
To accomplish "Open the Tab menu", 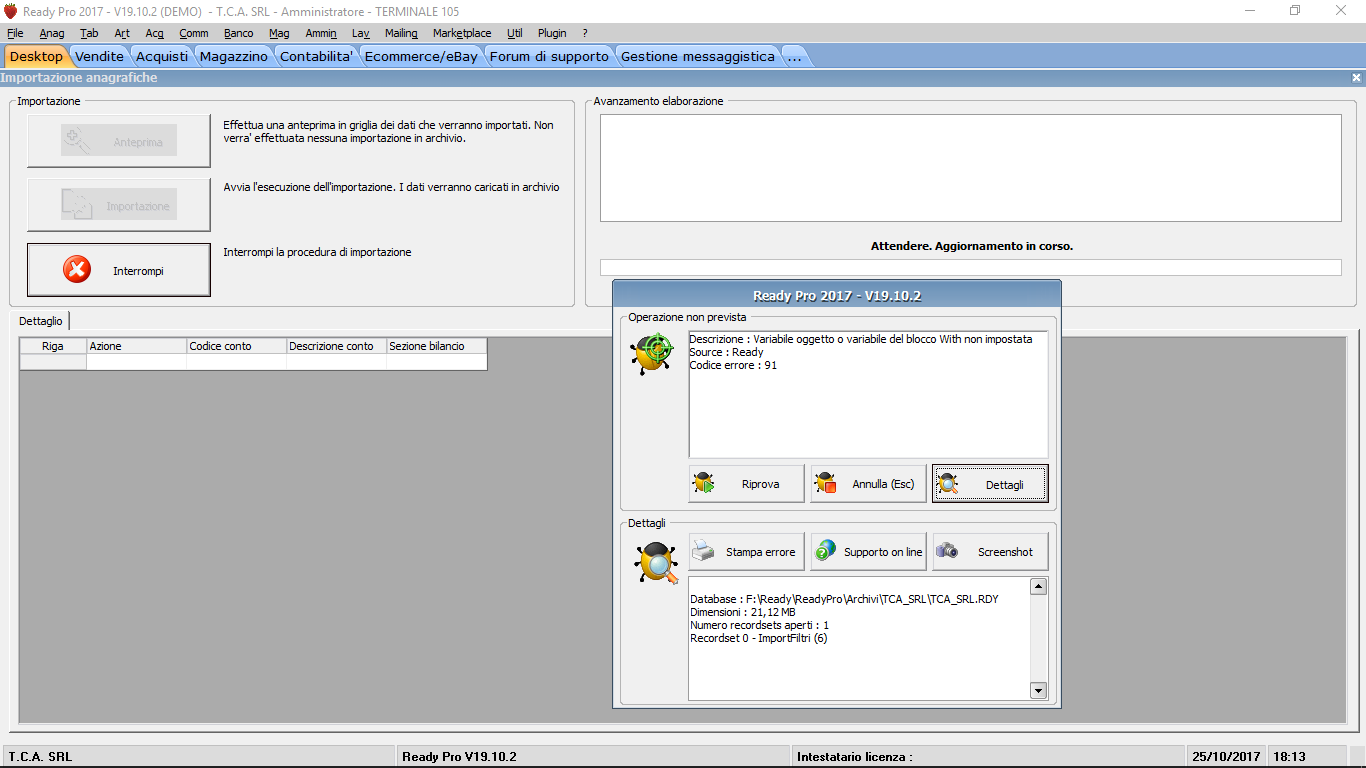I will (x=89, y=33).
